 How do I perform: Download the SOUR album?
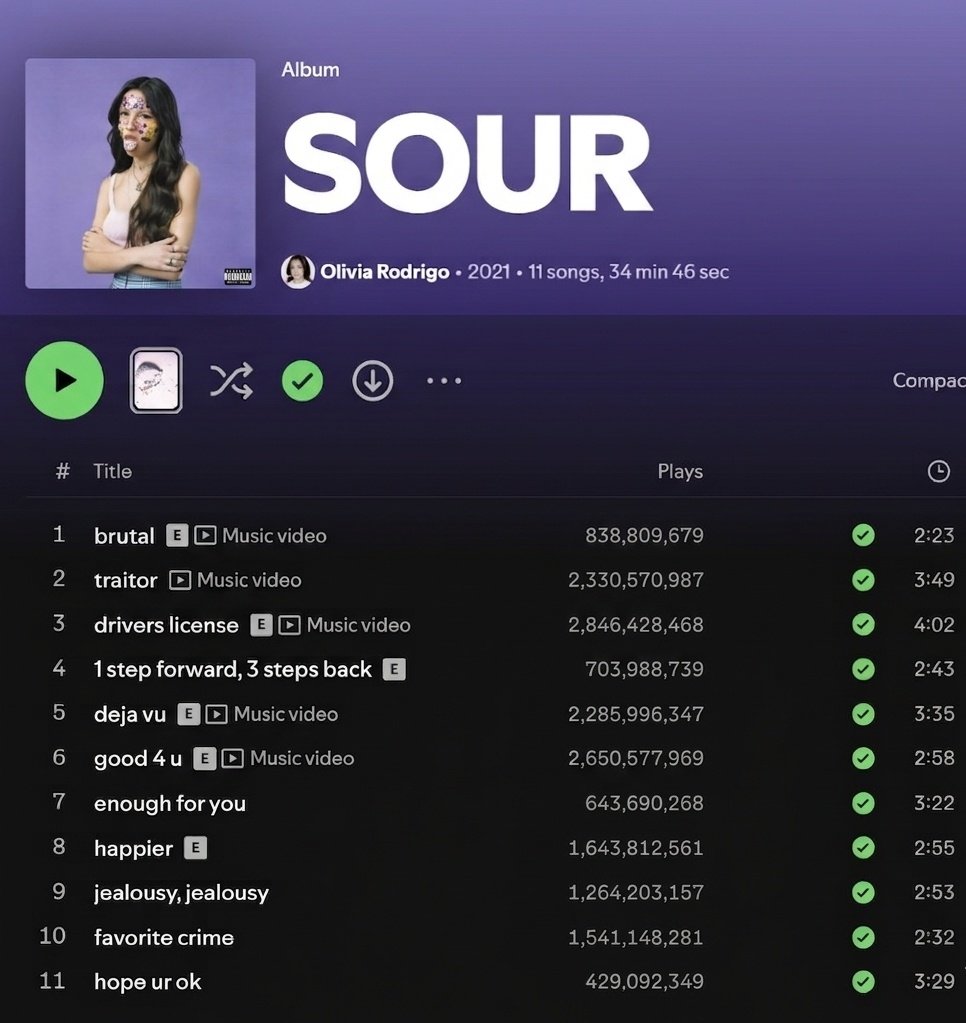click(x=372, y=380)
